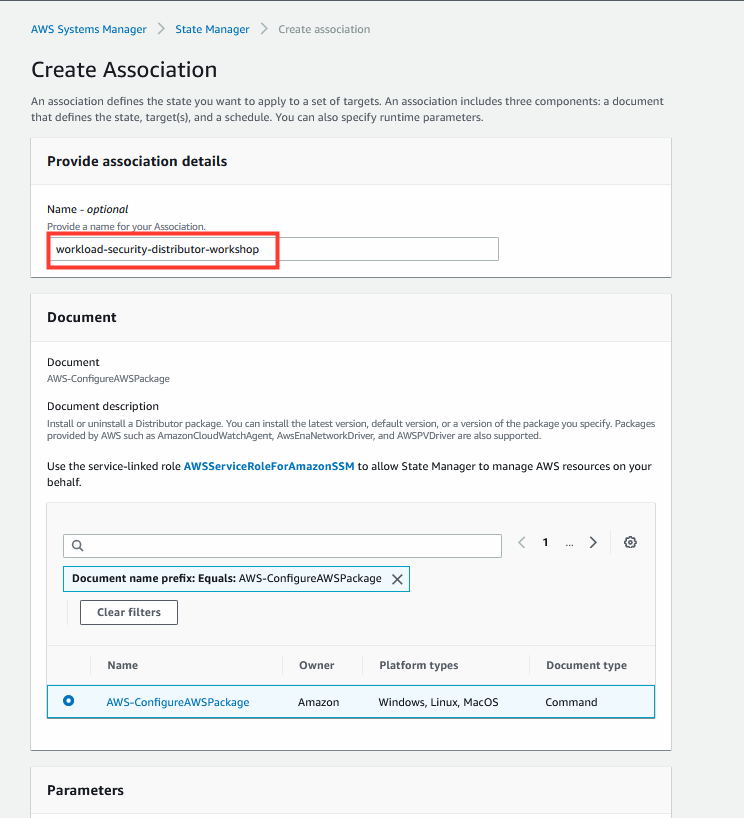Viewport: 744px width, 818px height.
Task: Click the Create association breadcrumb text
Action: coord(324,29)
